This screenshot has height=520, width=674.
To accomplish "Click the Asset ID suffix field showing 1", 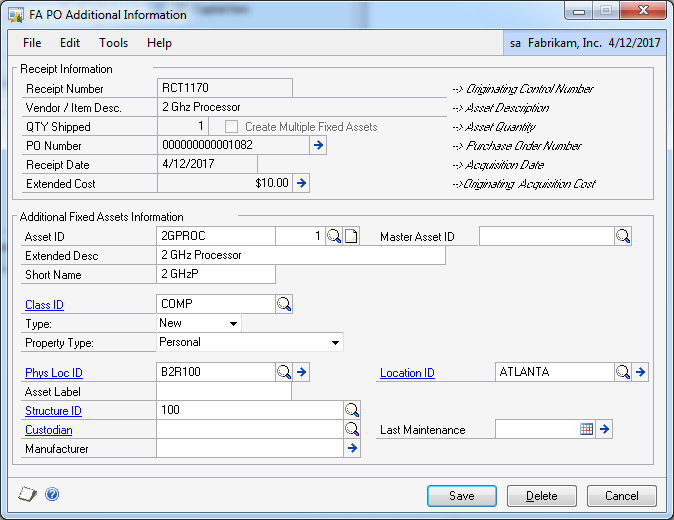I will (x=300, y=236).
